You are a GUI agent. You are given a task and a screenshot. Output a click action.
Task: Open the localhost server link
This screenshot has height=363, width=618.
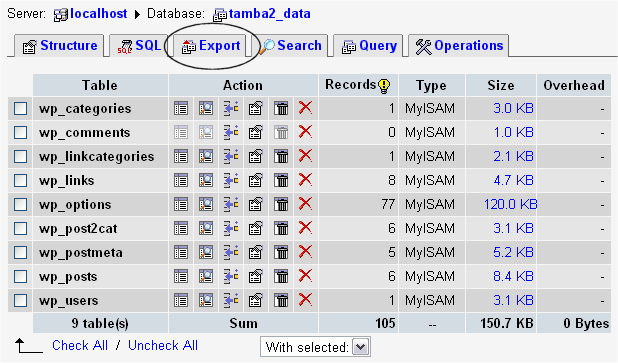(x=99, y=14)
